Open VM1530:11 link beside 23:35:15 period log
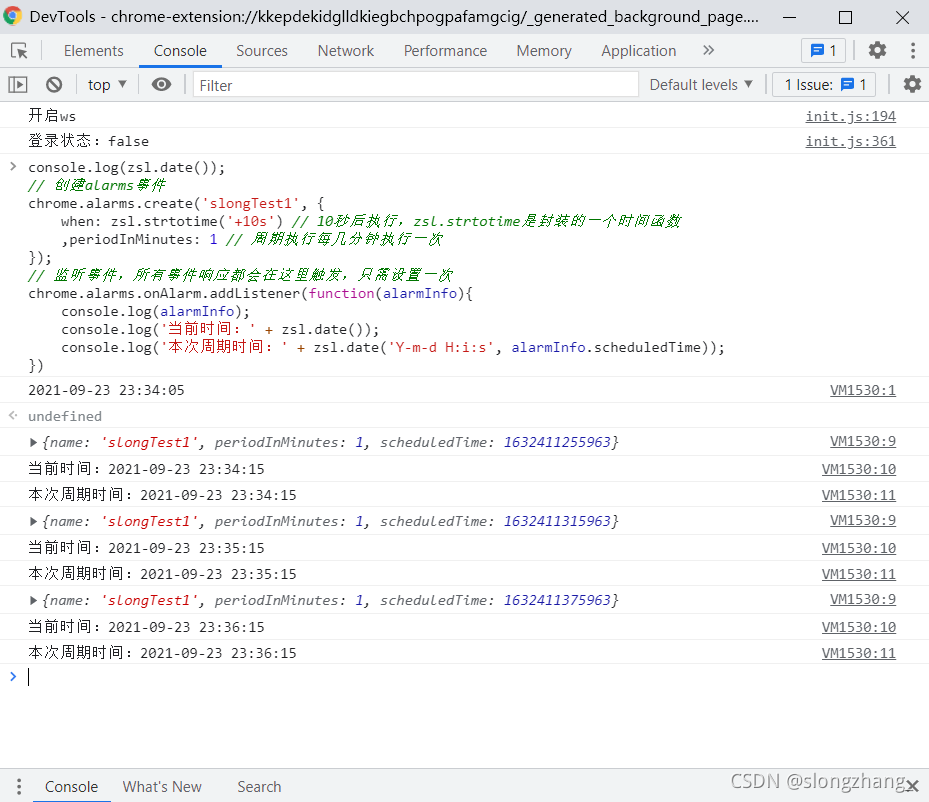The width and height of the screenshot is (929, 802). click(x=858, y=574)
